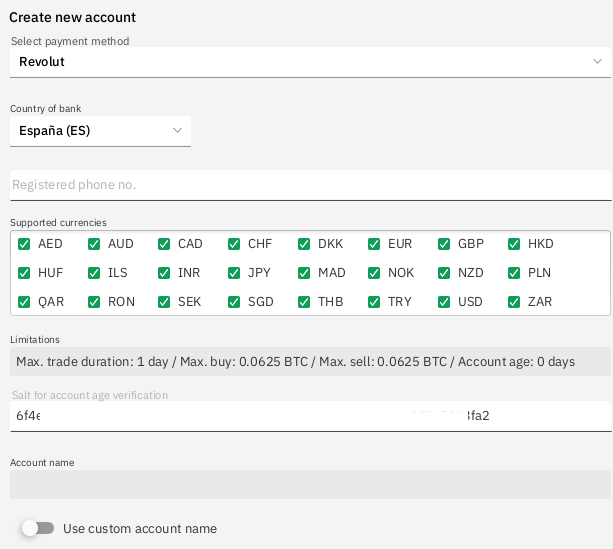The width and height of the screenshot is (613, 549).
Task: Uncheck the ZAR currency checkbox
Action: (x=514, y=302)
